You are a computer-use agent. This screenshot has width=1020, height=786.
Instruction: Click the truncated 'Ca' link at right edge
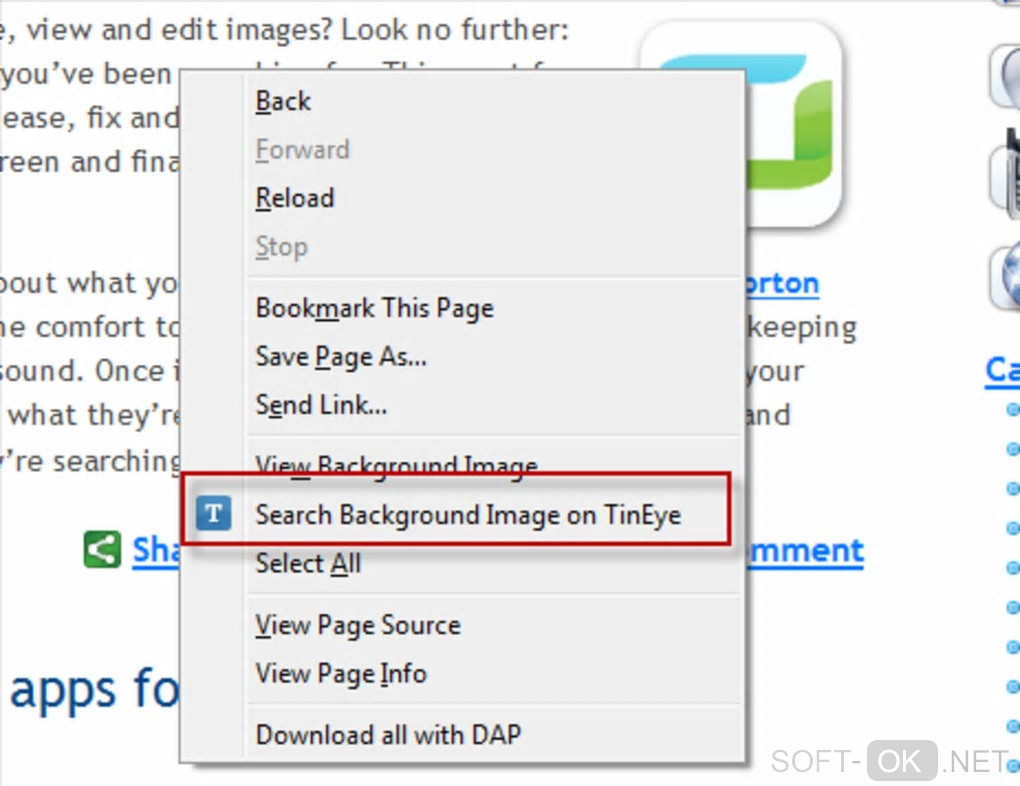pyautogui.click(x=1002, y=370)
